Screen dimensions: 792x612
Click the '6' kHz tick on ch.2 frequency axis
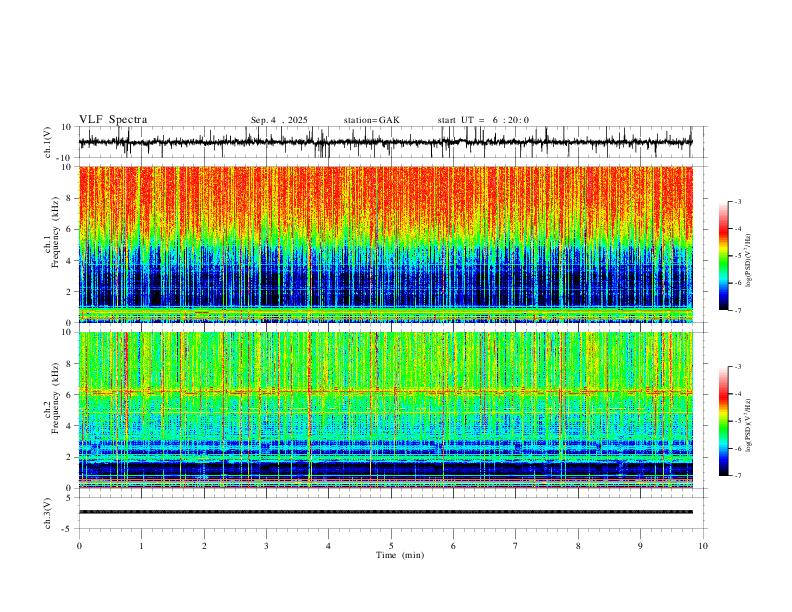[70, 395]
